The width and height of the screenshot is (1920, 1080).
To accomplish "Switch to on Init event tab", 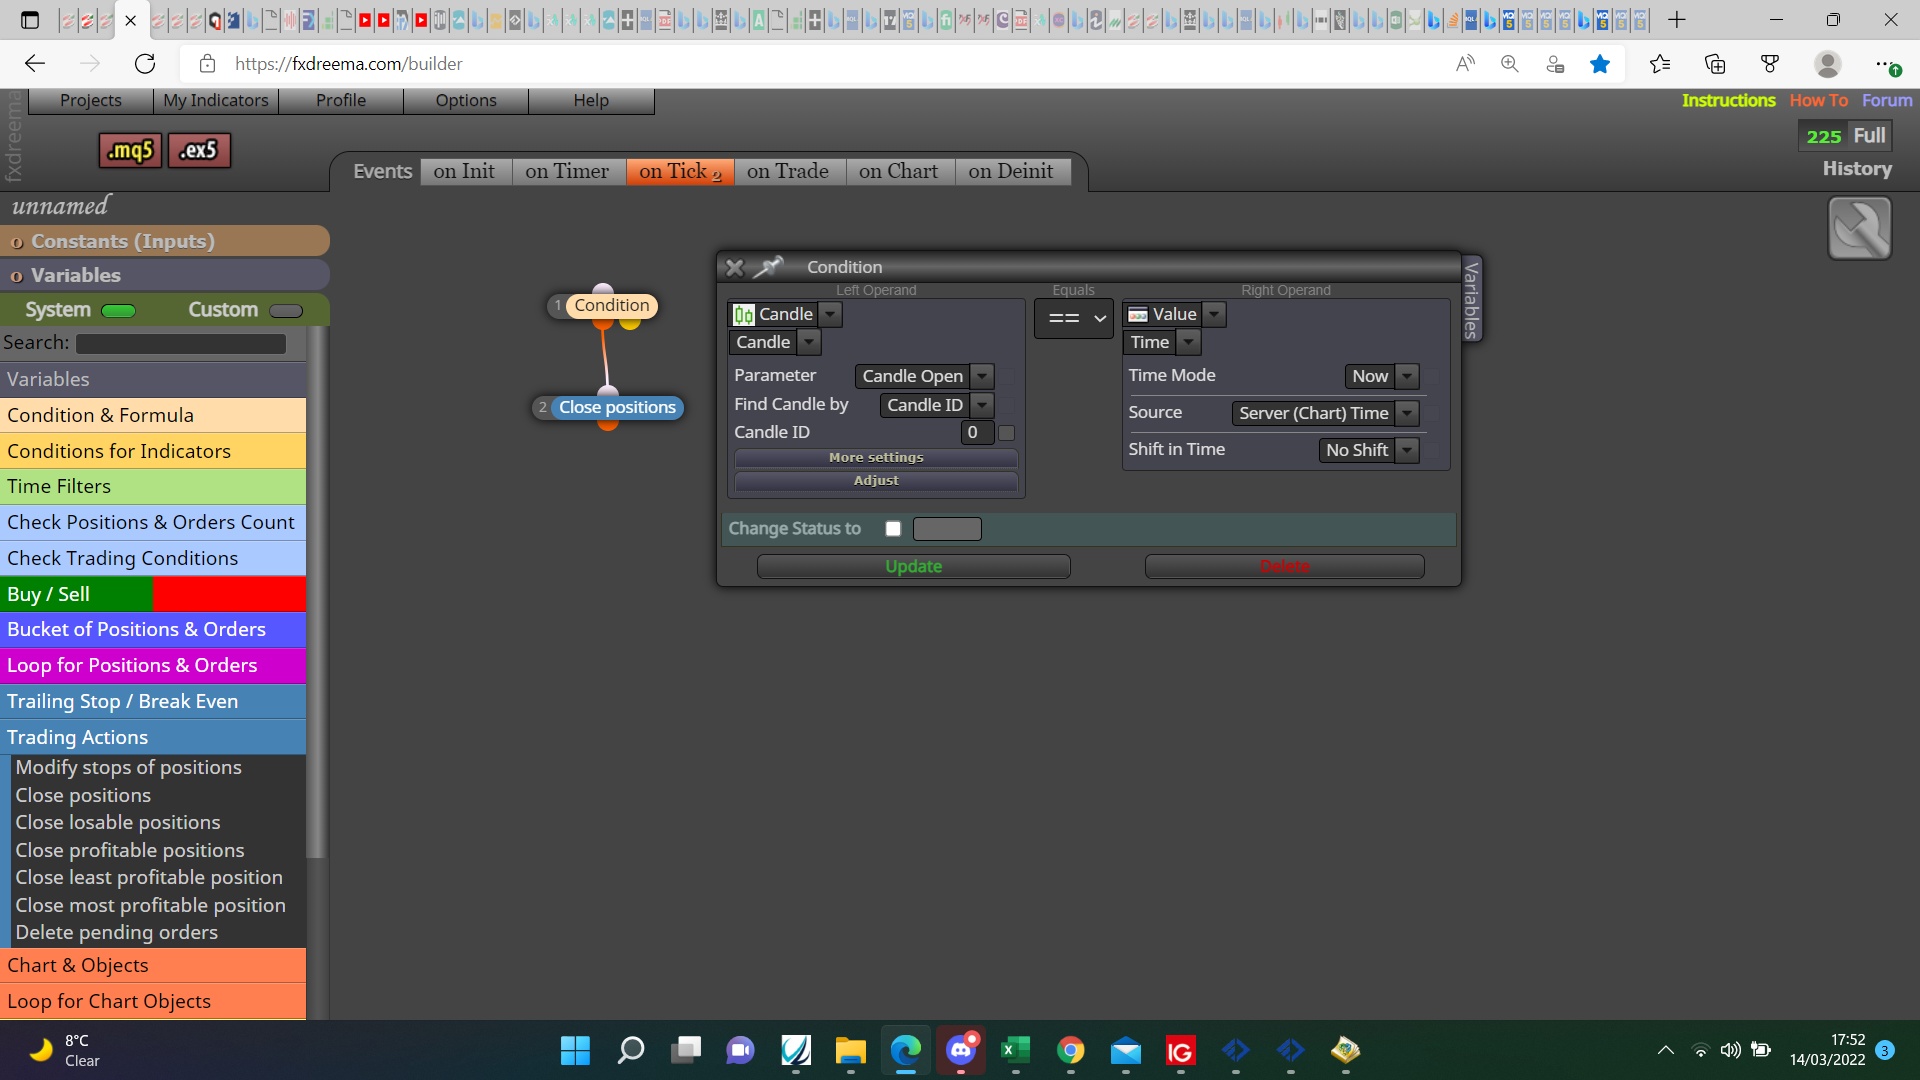I will click(465, 172).
